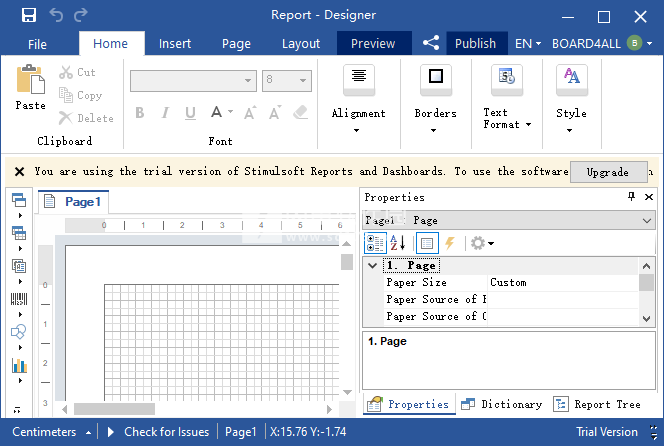Open the Alignment dropdown
This screenshot has width=664, height=446.
(x=359, y=100)
